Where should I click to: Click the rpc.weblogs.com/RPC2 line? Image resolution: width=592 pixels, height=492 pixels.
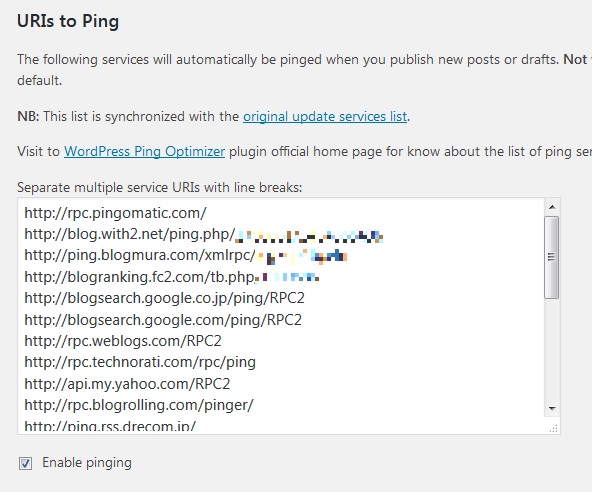[x=123, y=341]
